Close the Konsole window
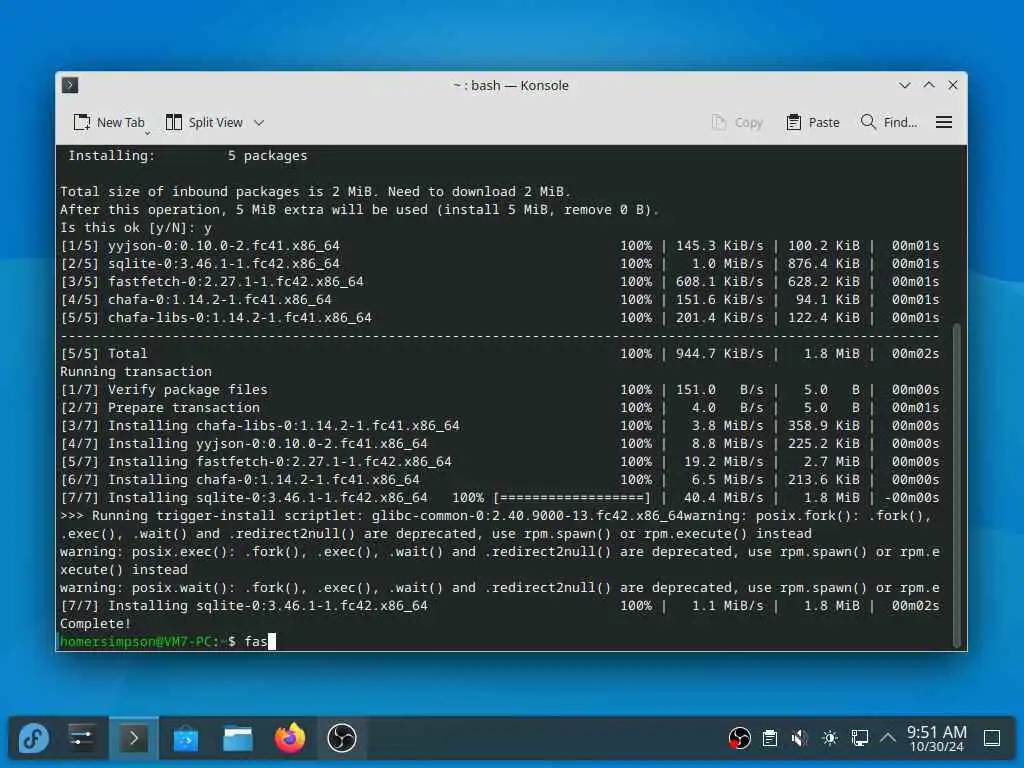The image size is (1024, 768). pos(953,86)
